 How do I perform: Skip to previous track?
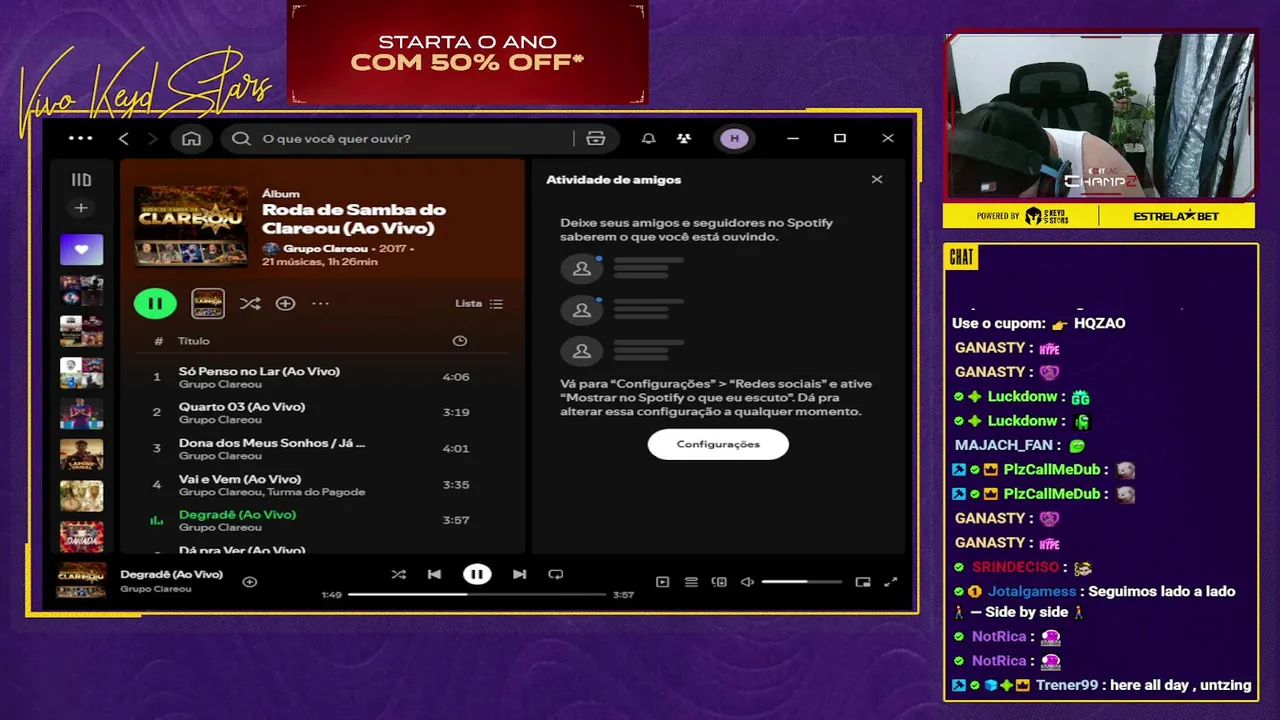coord(434,574)
